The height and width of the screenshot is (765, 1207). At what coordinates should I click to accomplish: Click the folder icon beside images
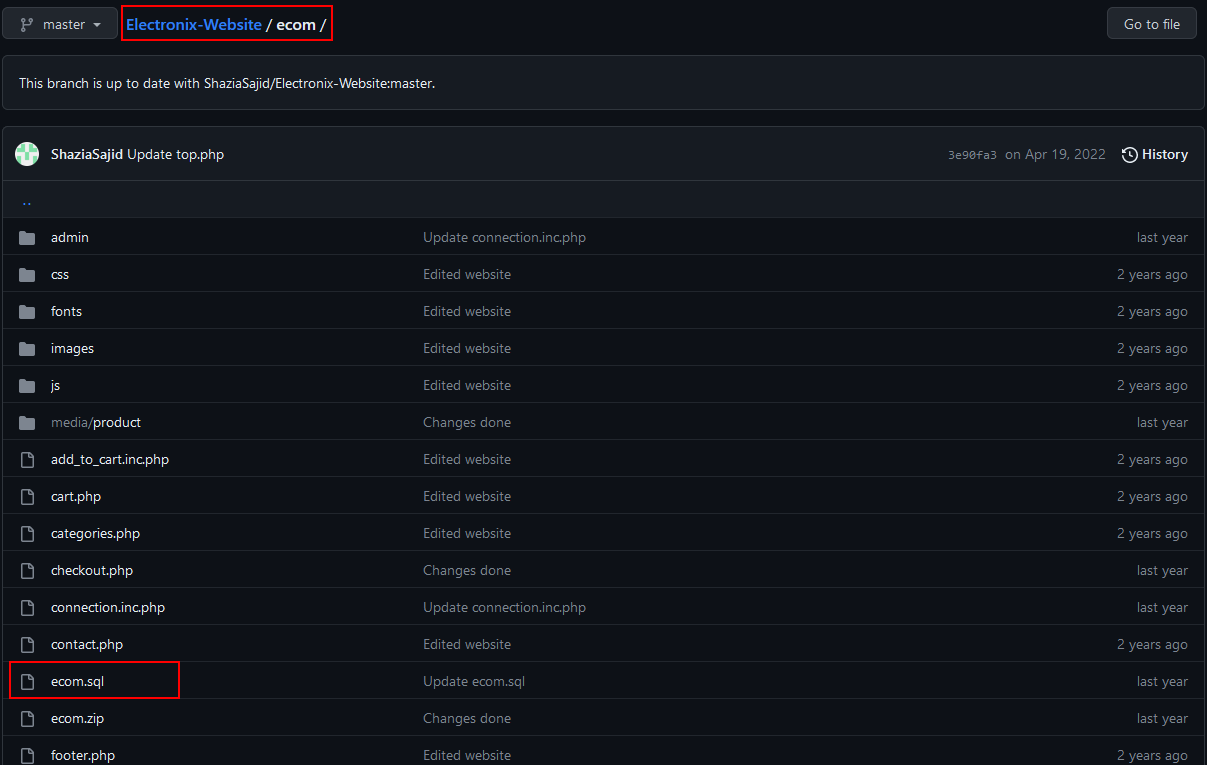(27, 349)
